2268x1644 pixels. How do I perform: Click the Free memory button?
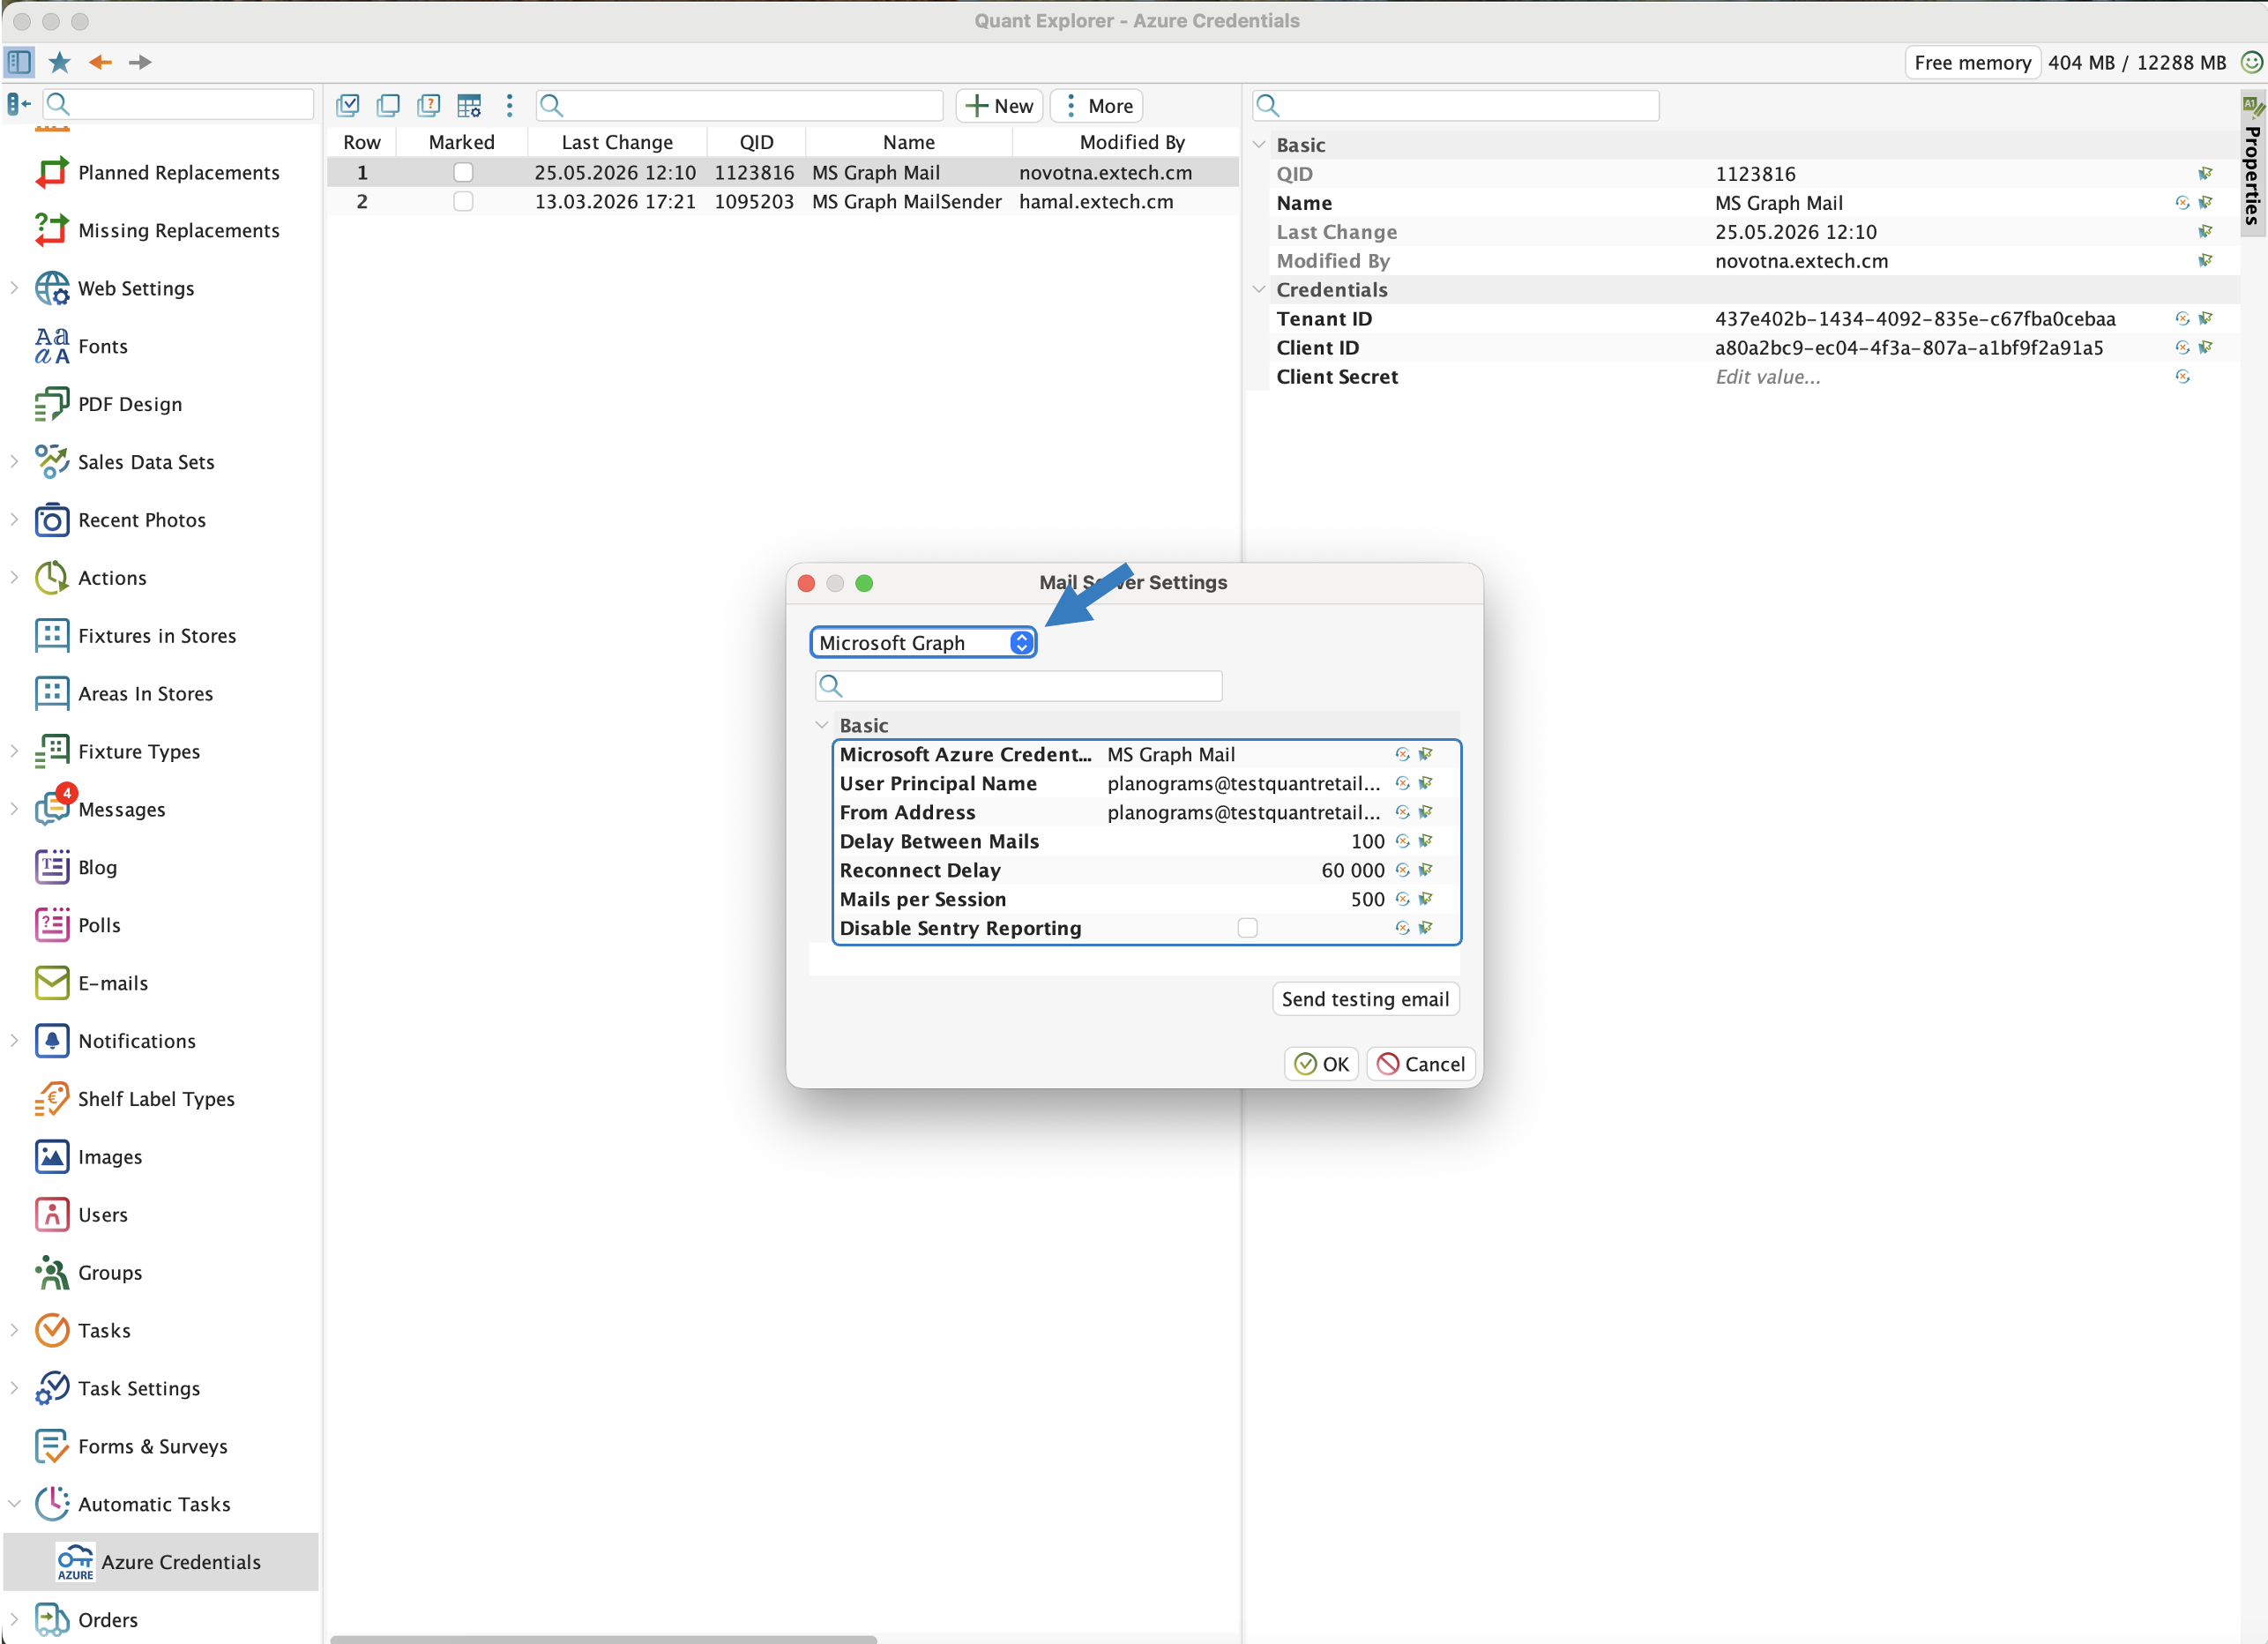click(x=1972, y=63)
